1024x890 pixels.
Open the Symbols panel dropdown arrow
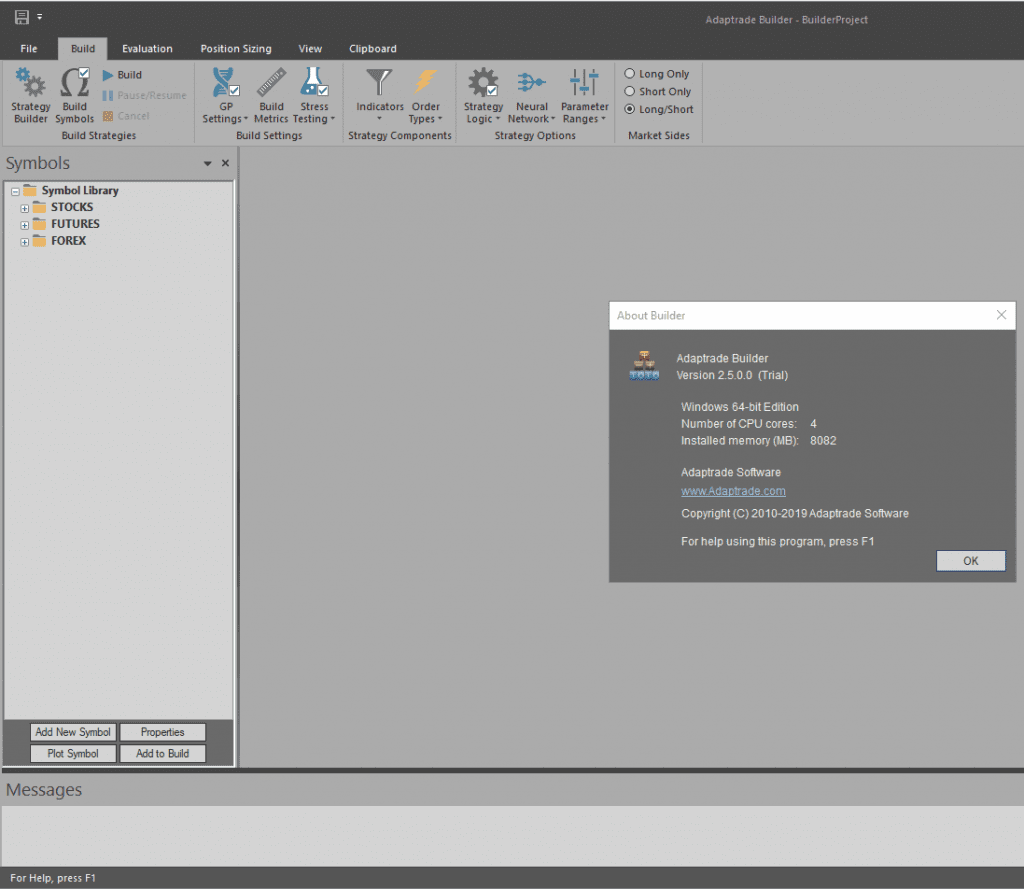[208, 163]
